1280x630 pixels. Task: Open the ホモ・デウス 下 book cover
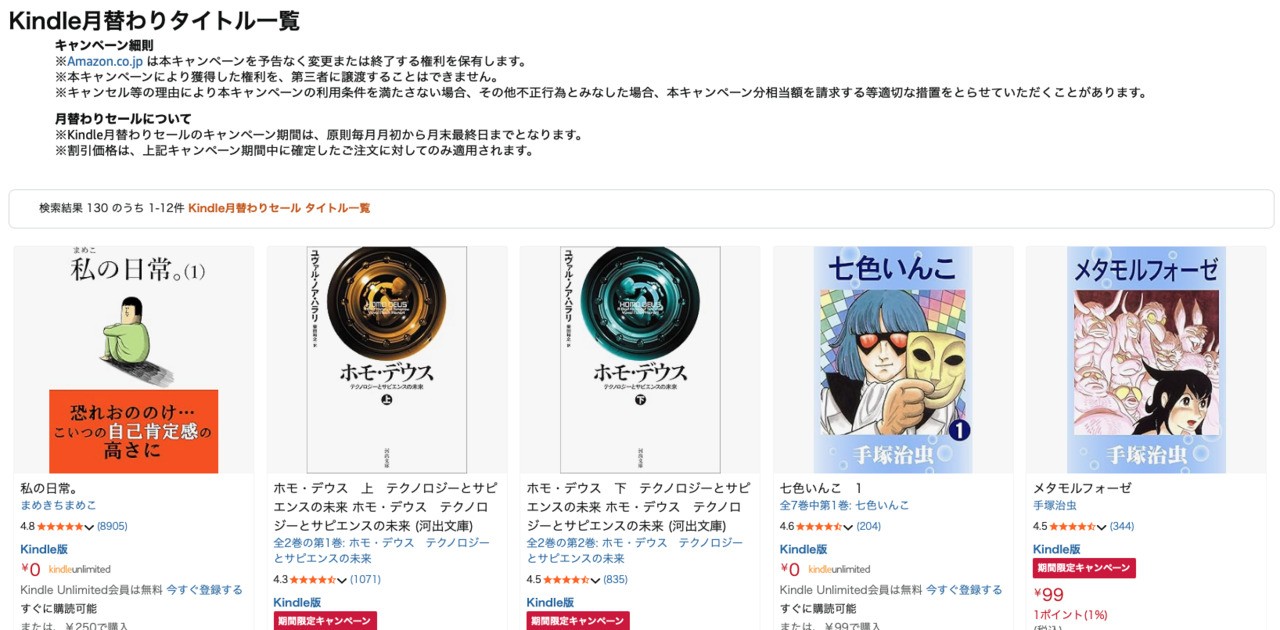click(639, 360)
